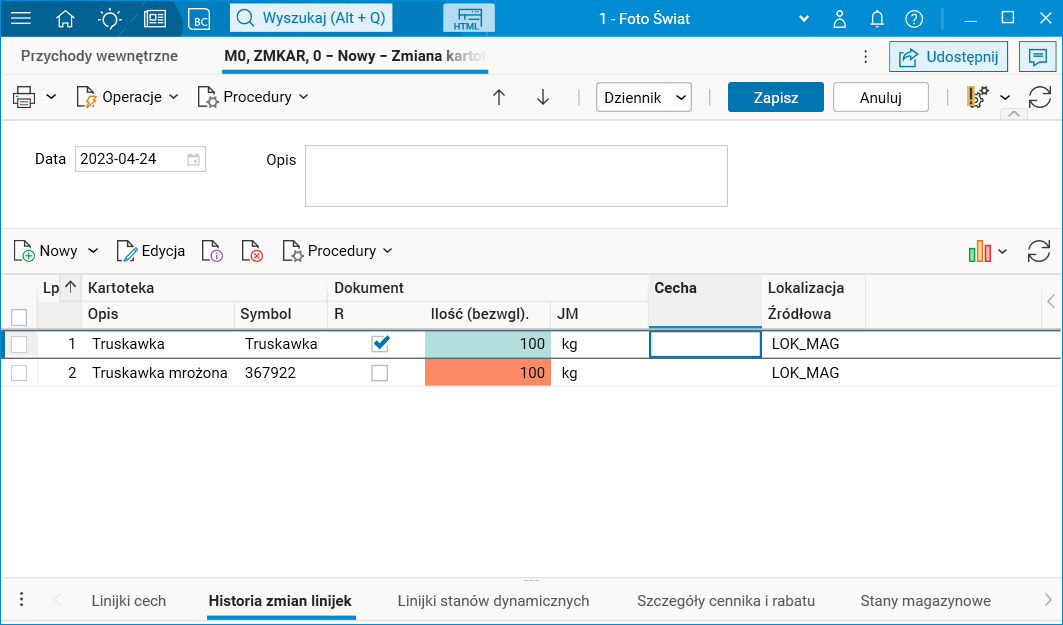
Task: Expand the printer dropdown arrow
Action: 51,97
